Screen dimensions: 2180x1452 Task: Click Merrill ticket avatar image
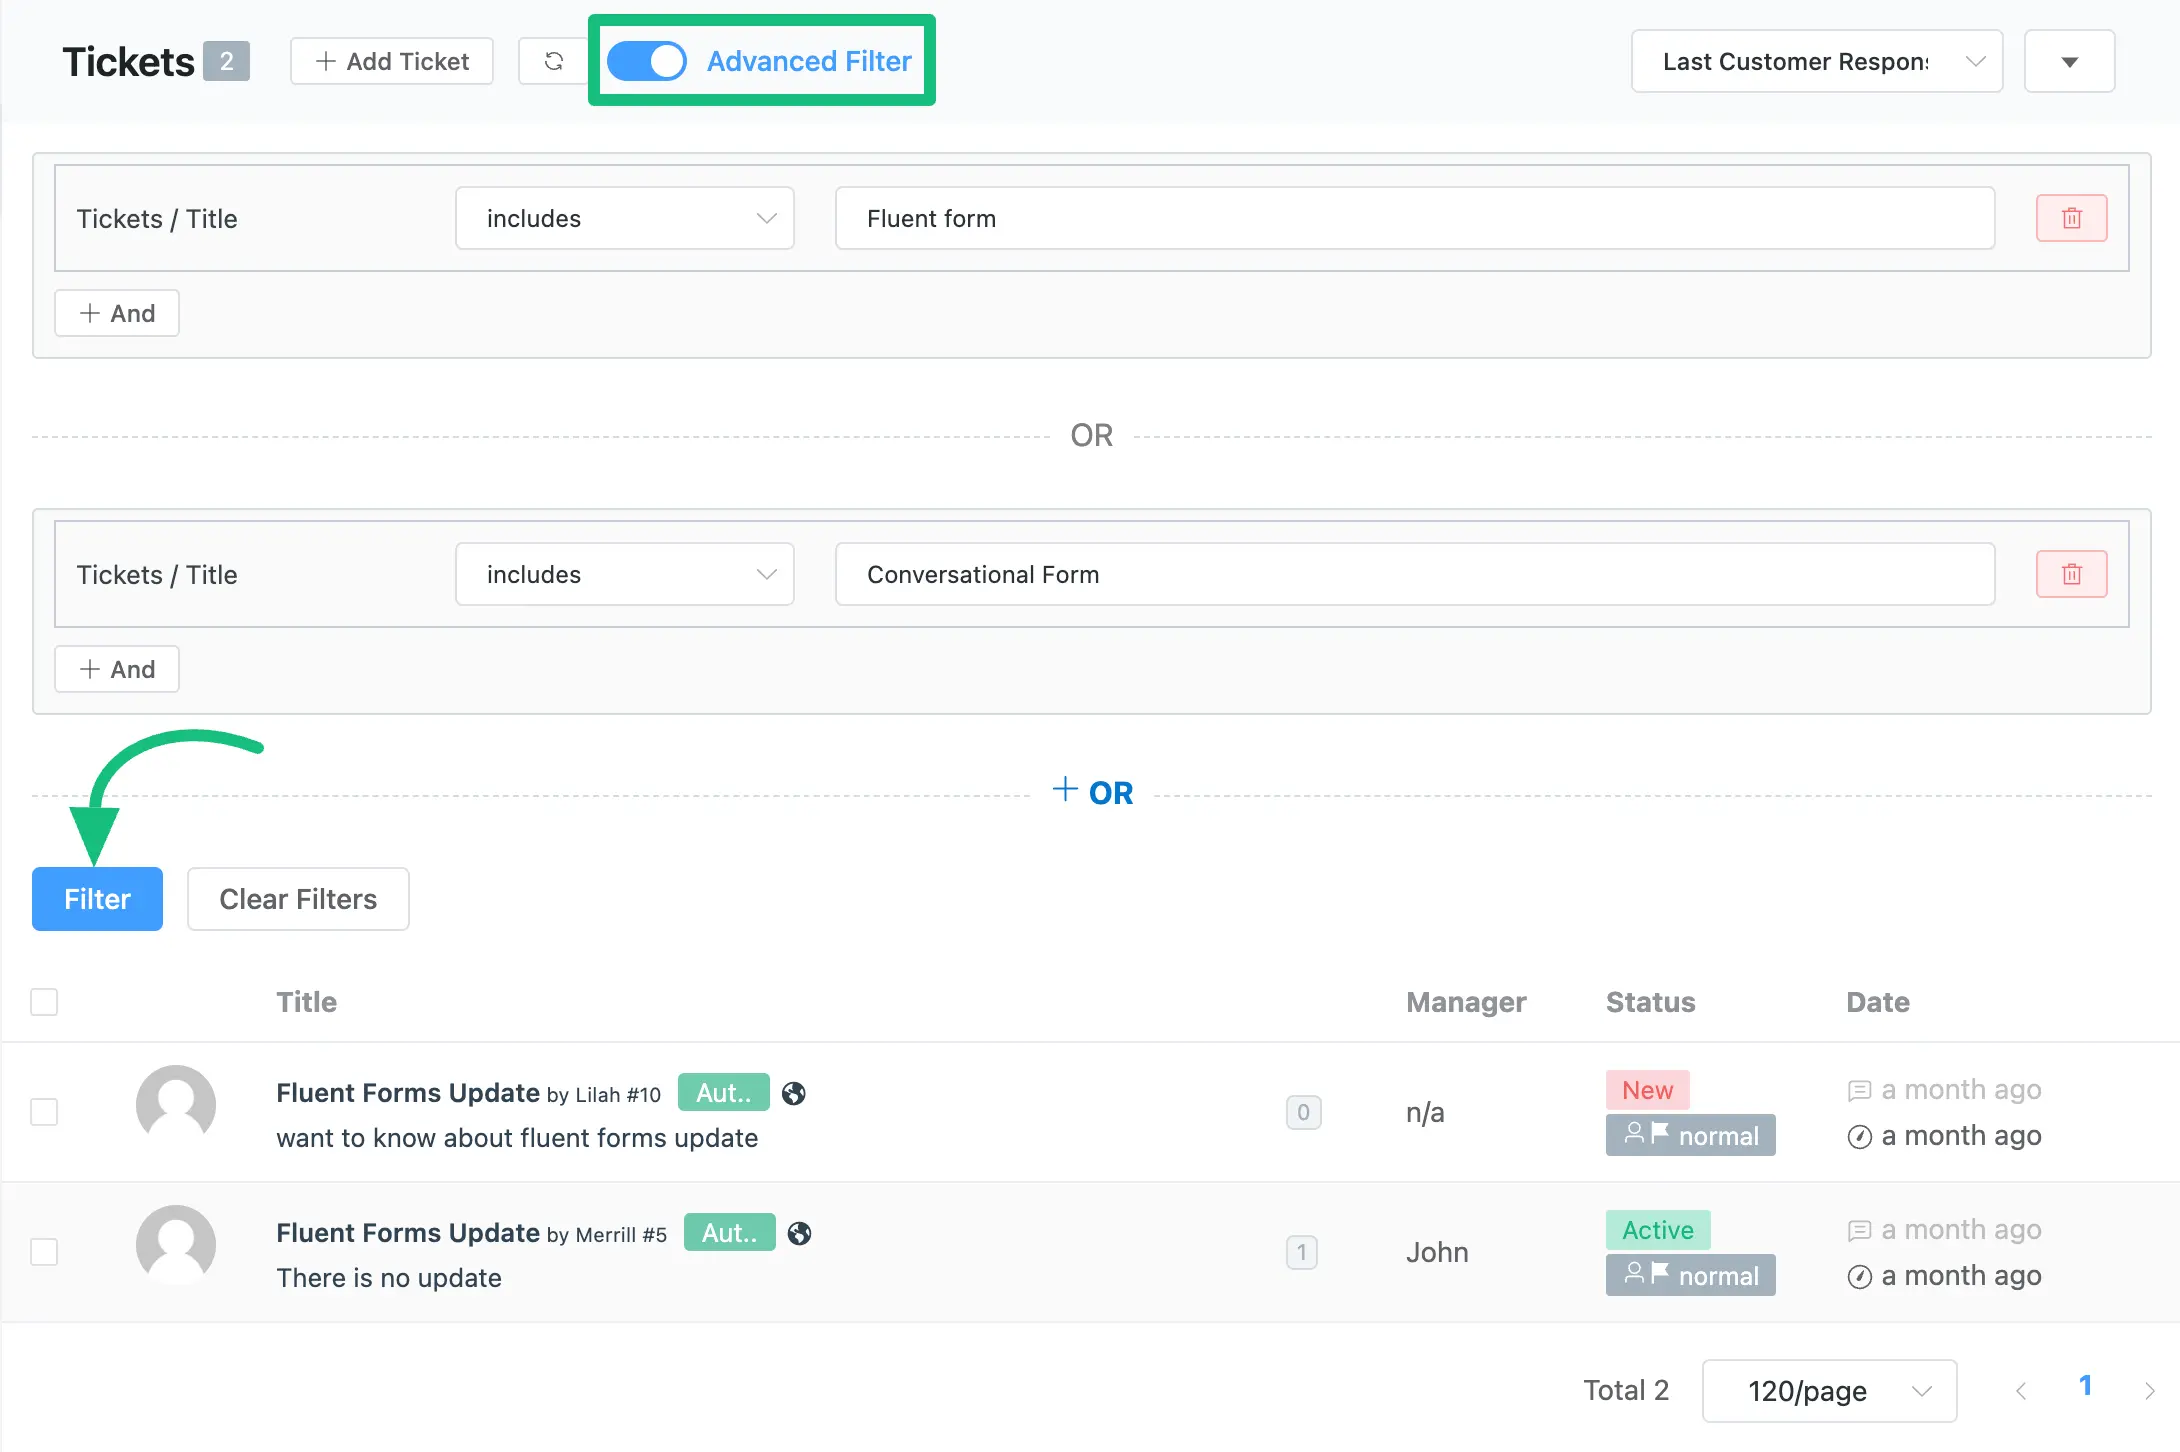[176, 1244]
